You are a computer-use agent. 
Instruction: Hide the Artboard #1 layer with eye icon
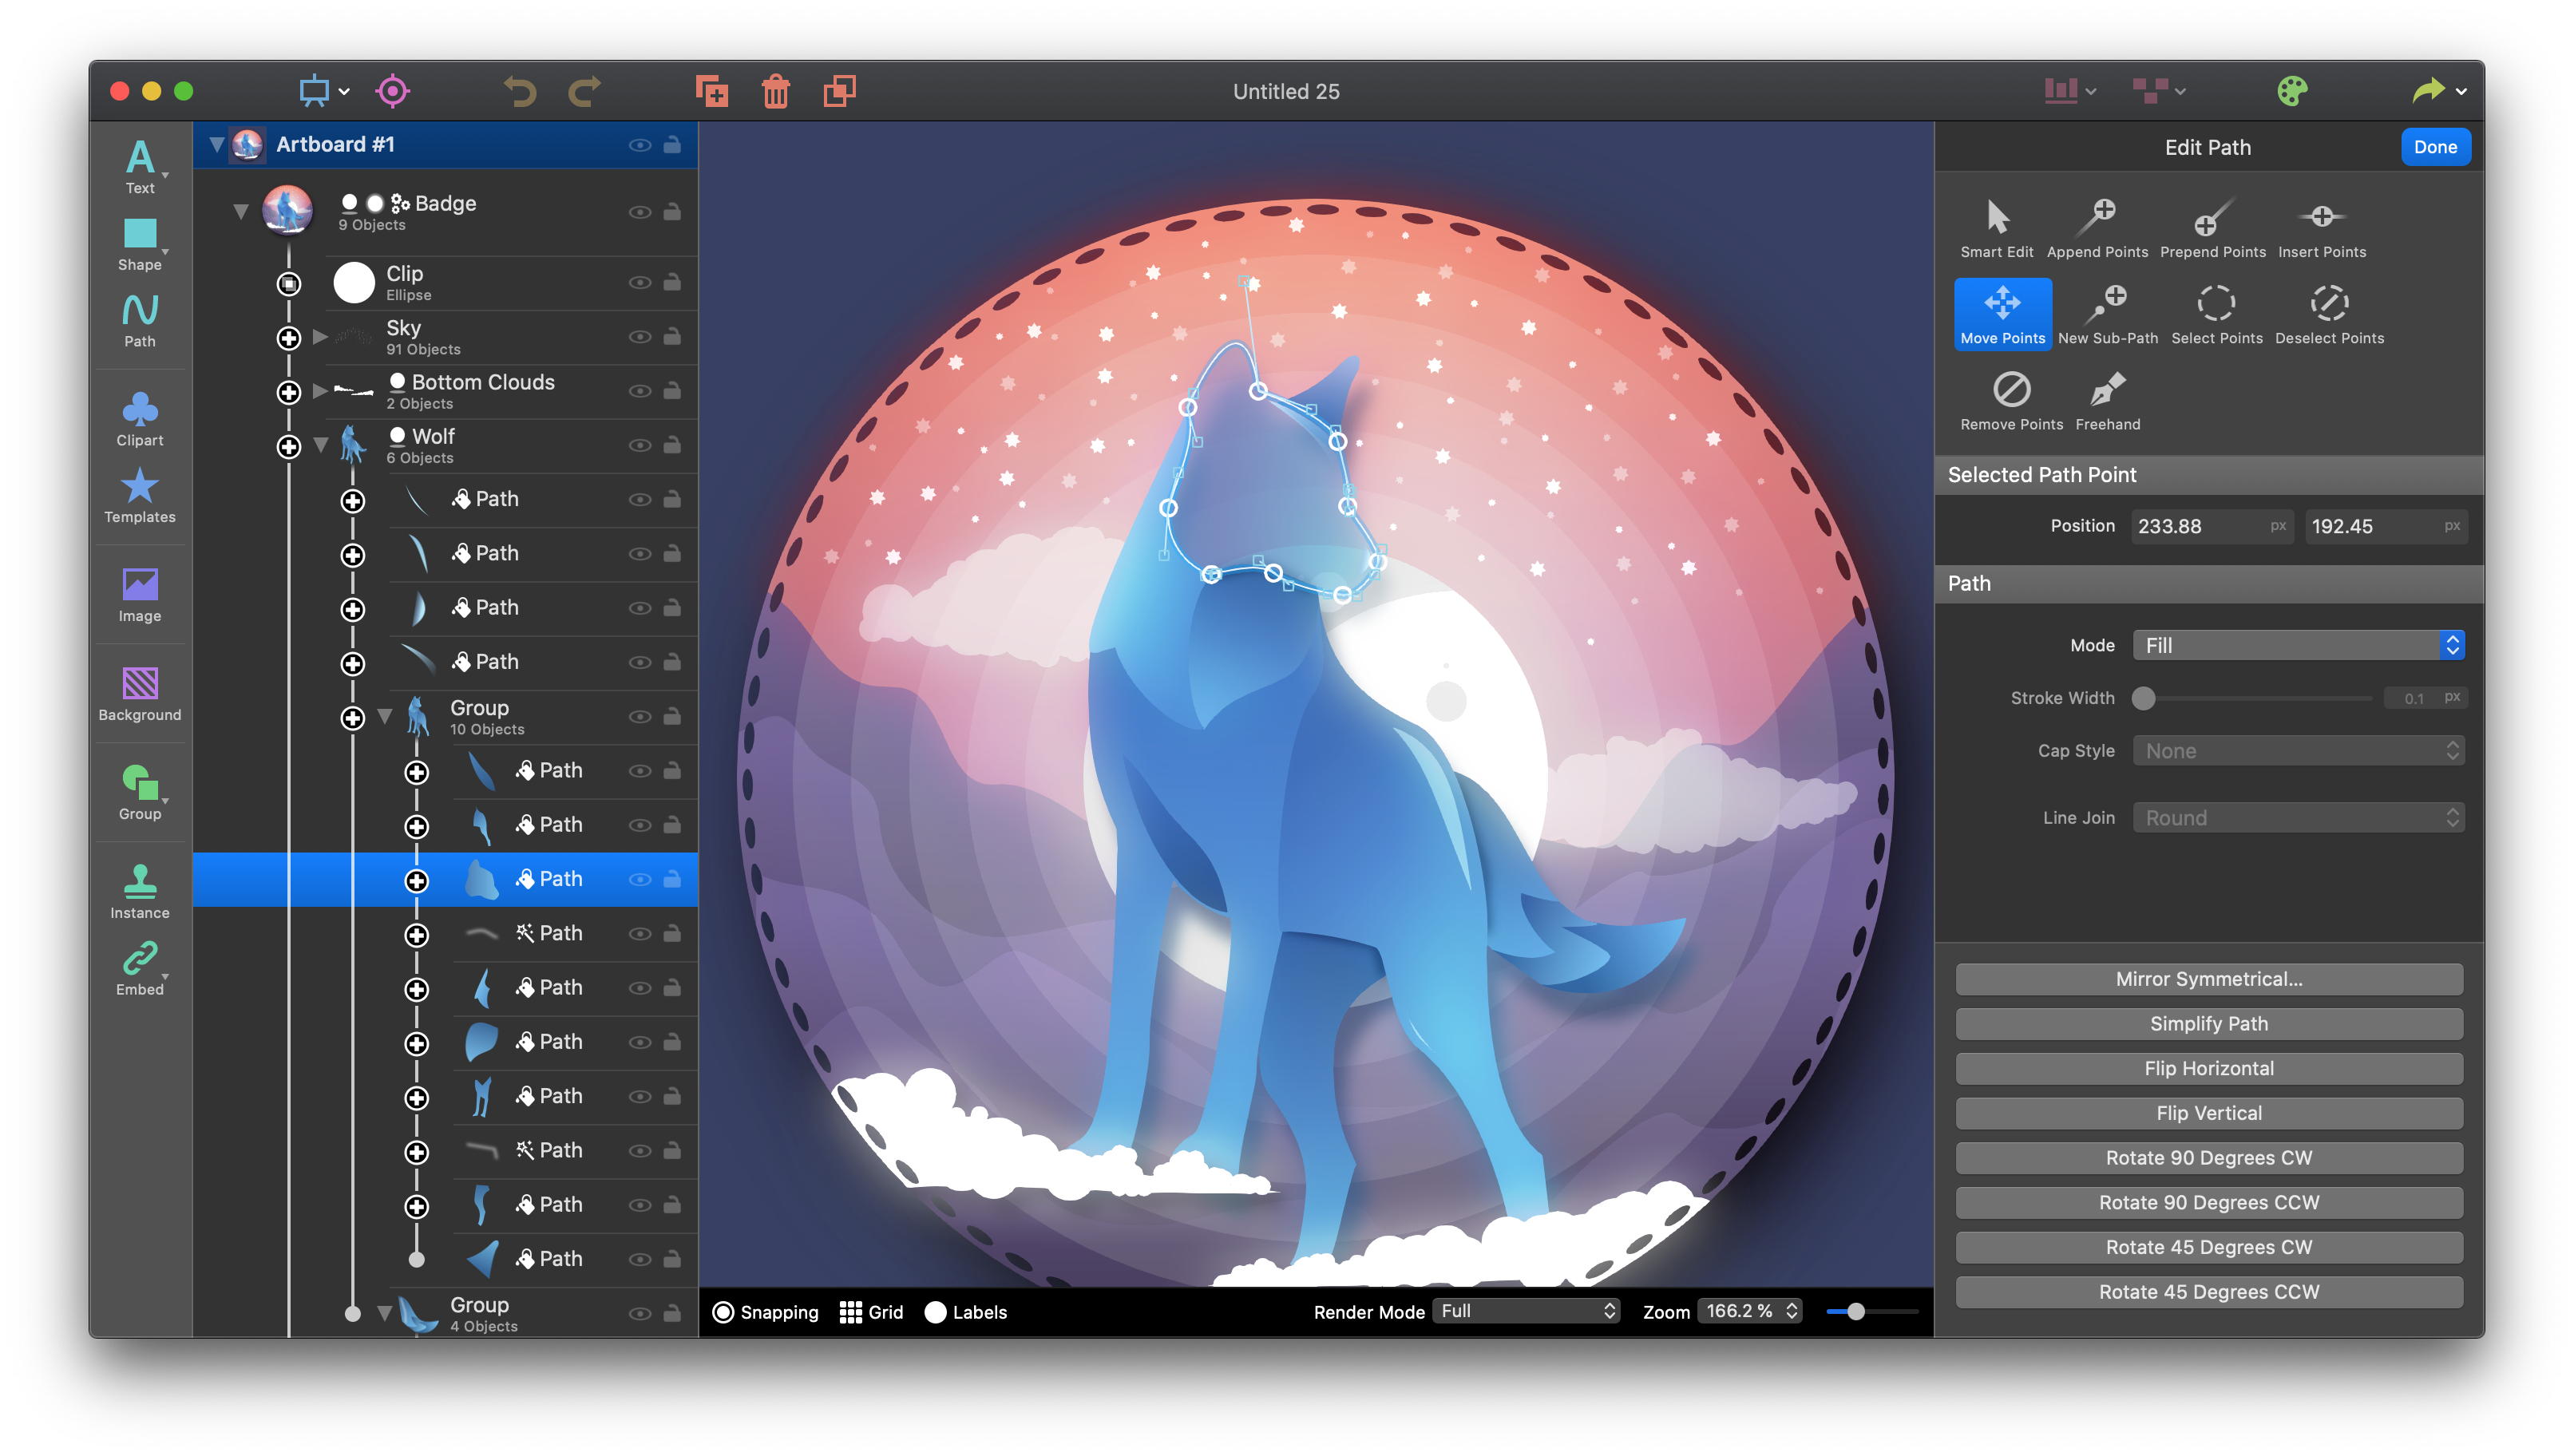(x=639, y=145)
